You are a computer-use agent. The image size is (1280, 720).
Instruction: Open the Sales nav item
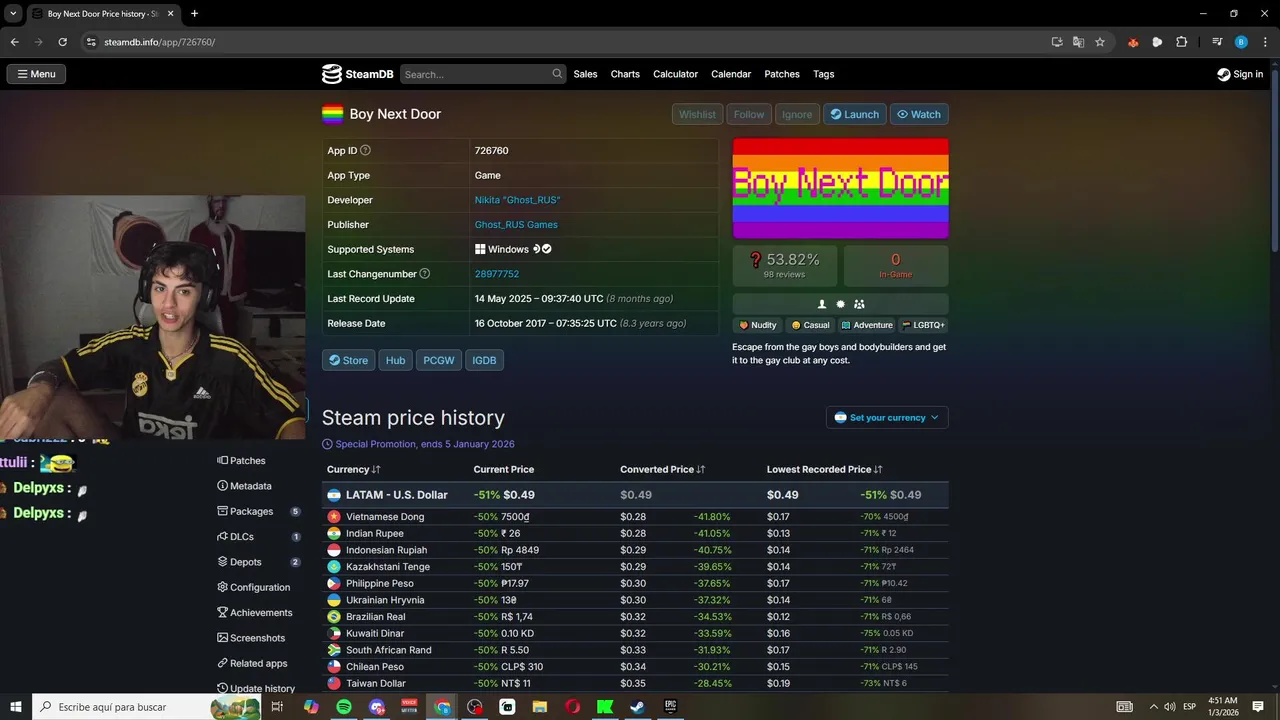point(585,74)
